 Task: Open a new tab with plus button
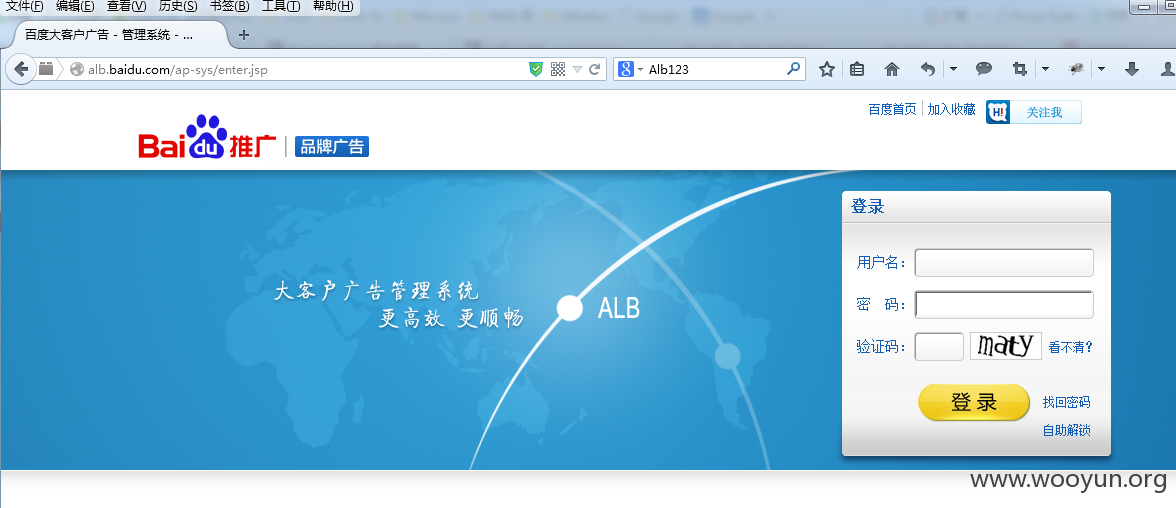[244, 35]
